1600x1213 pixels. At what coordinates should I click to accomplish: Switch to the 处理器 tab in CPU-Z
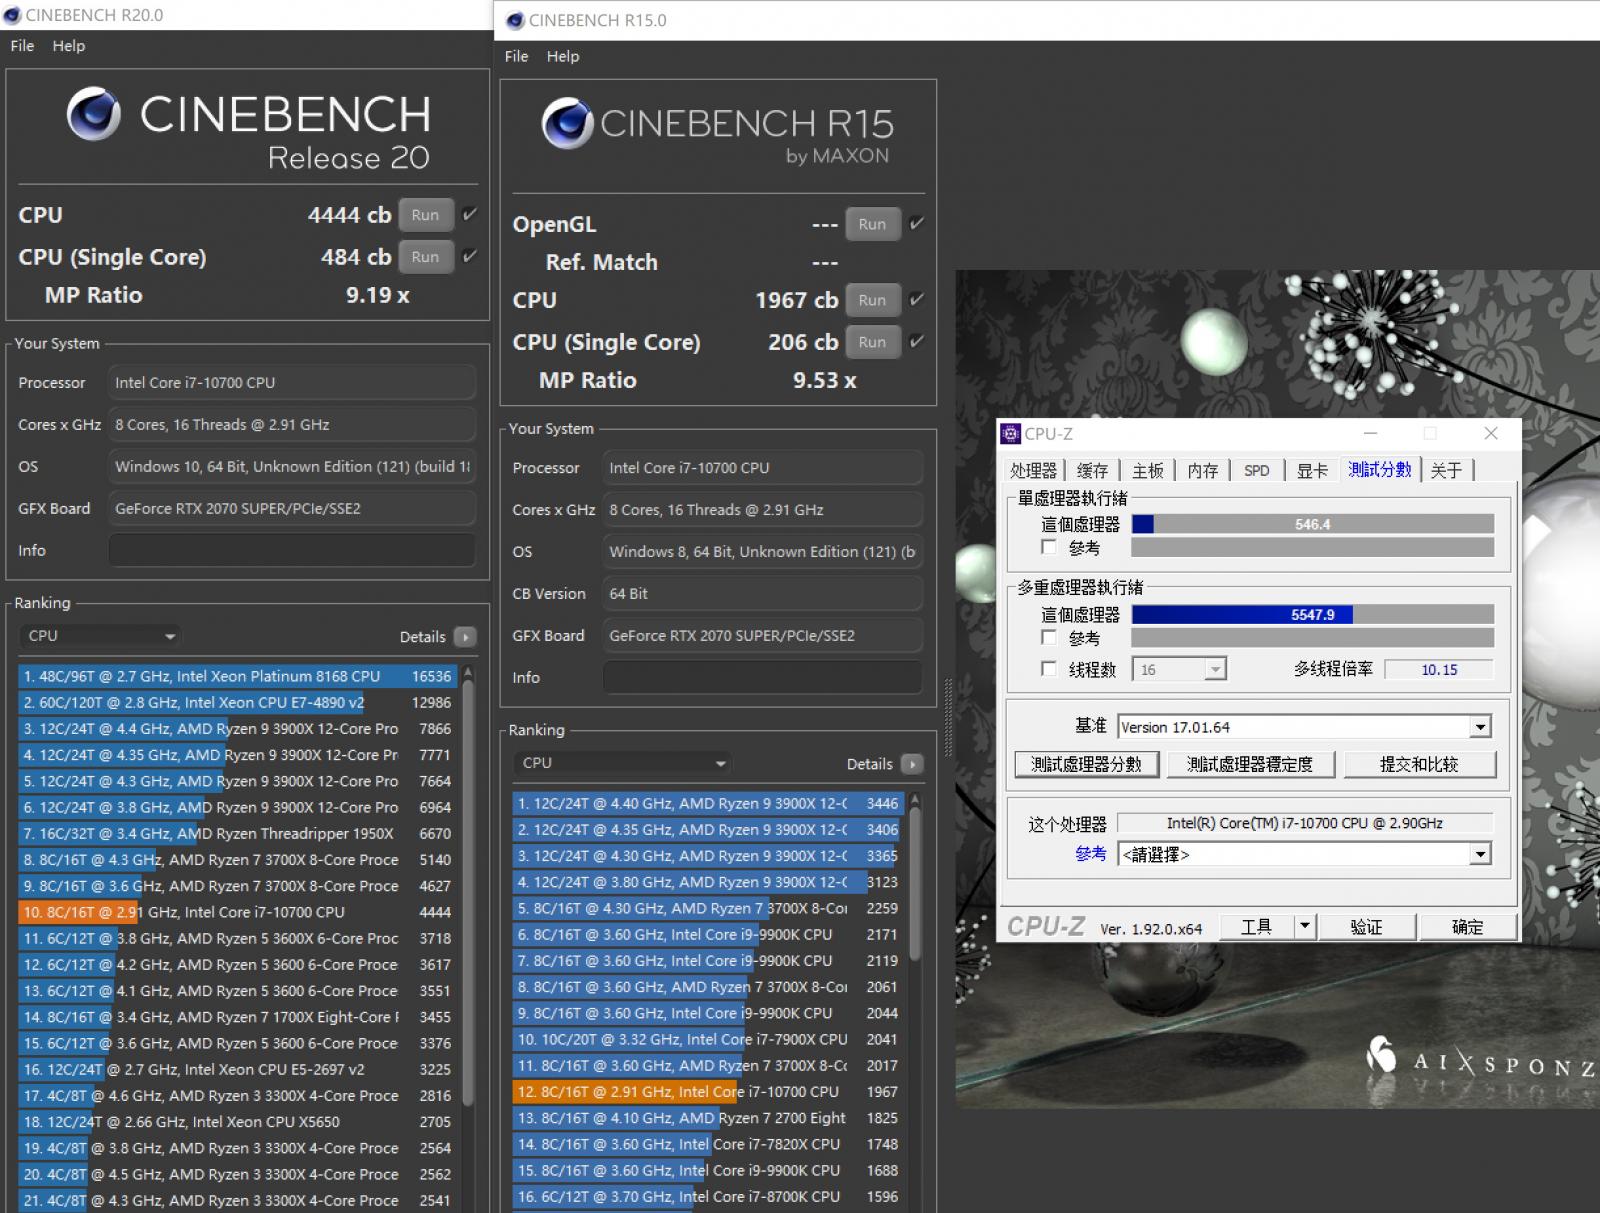tap(1033, 470)
